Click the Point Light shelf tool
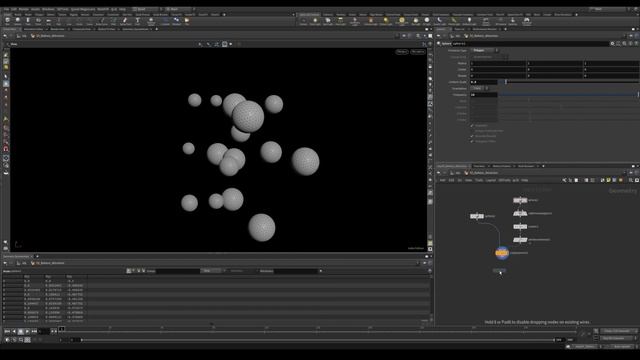 pos(315,21)
